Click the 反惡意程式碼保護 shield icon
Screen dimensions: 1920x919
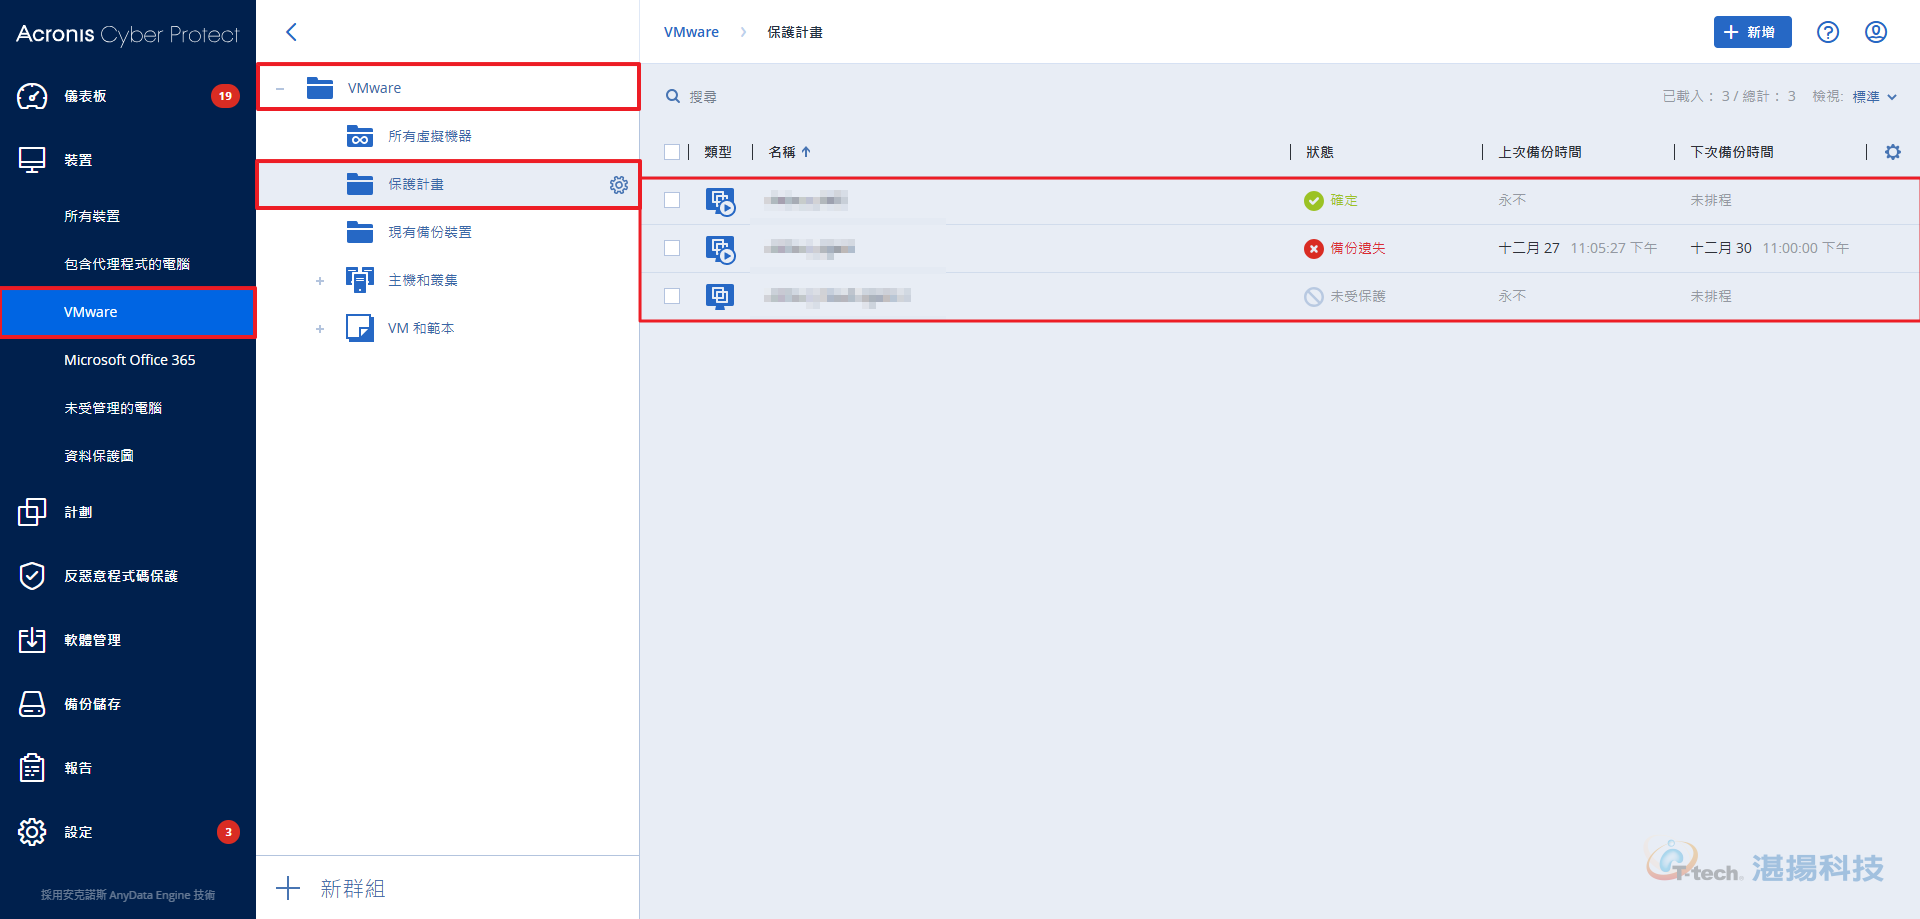(32, 576)
